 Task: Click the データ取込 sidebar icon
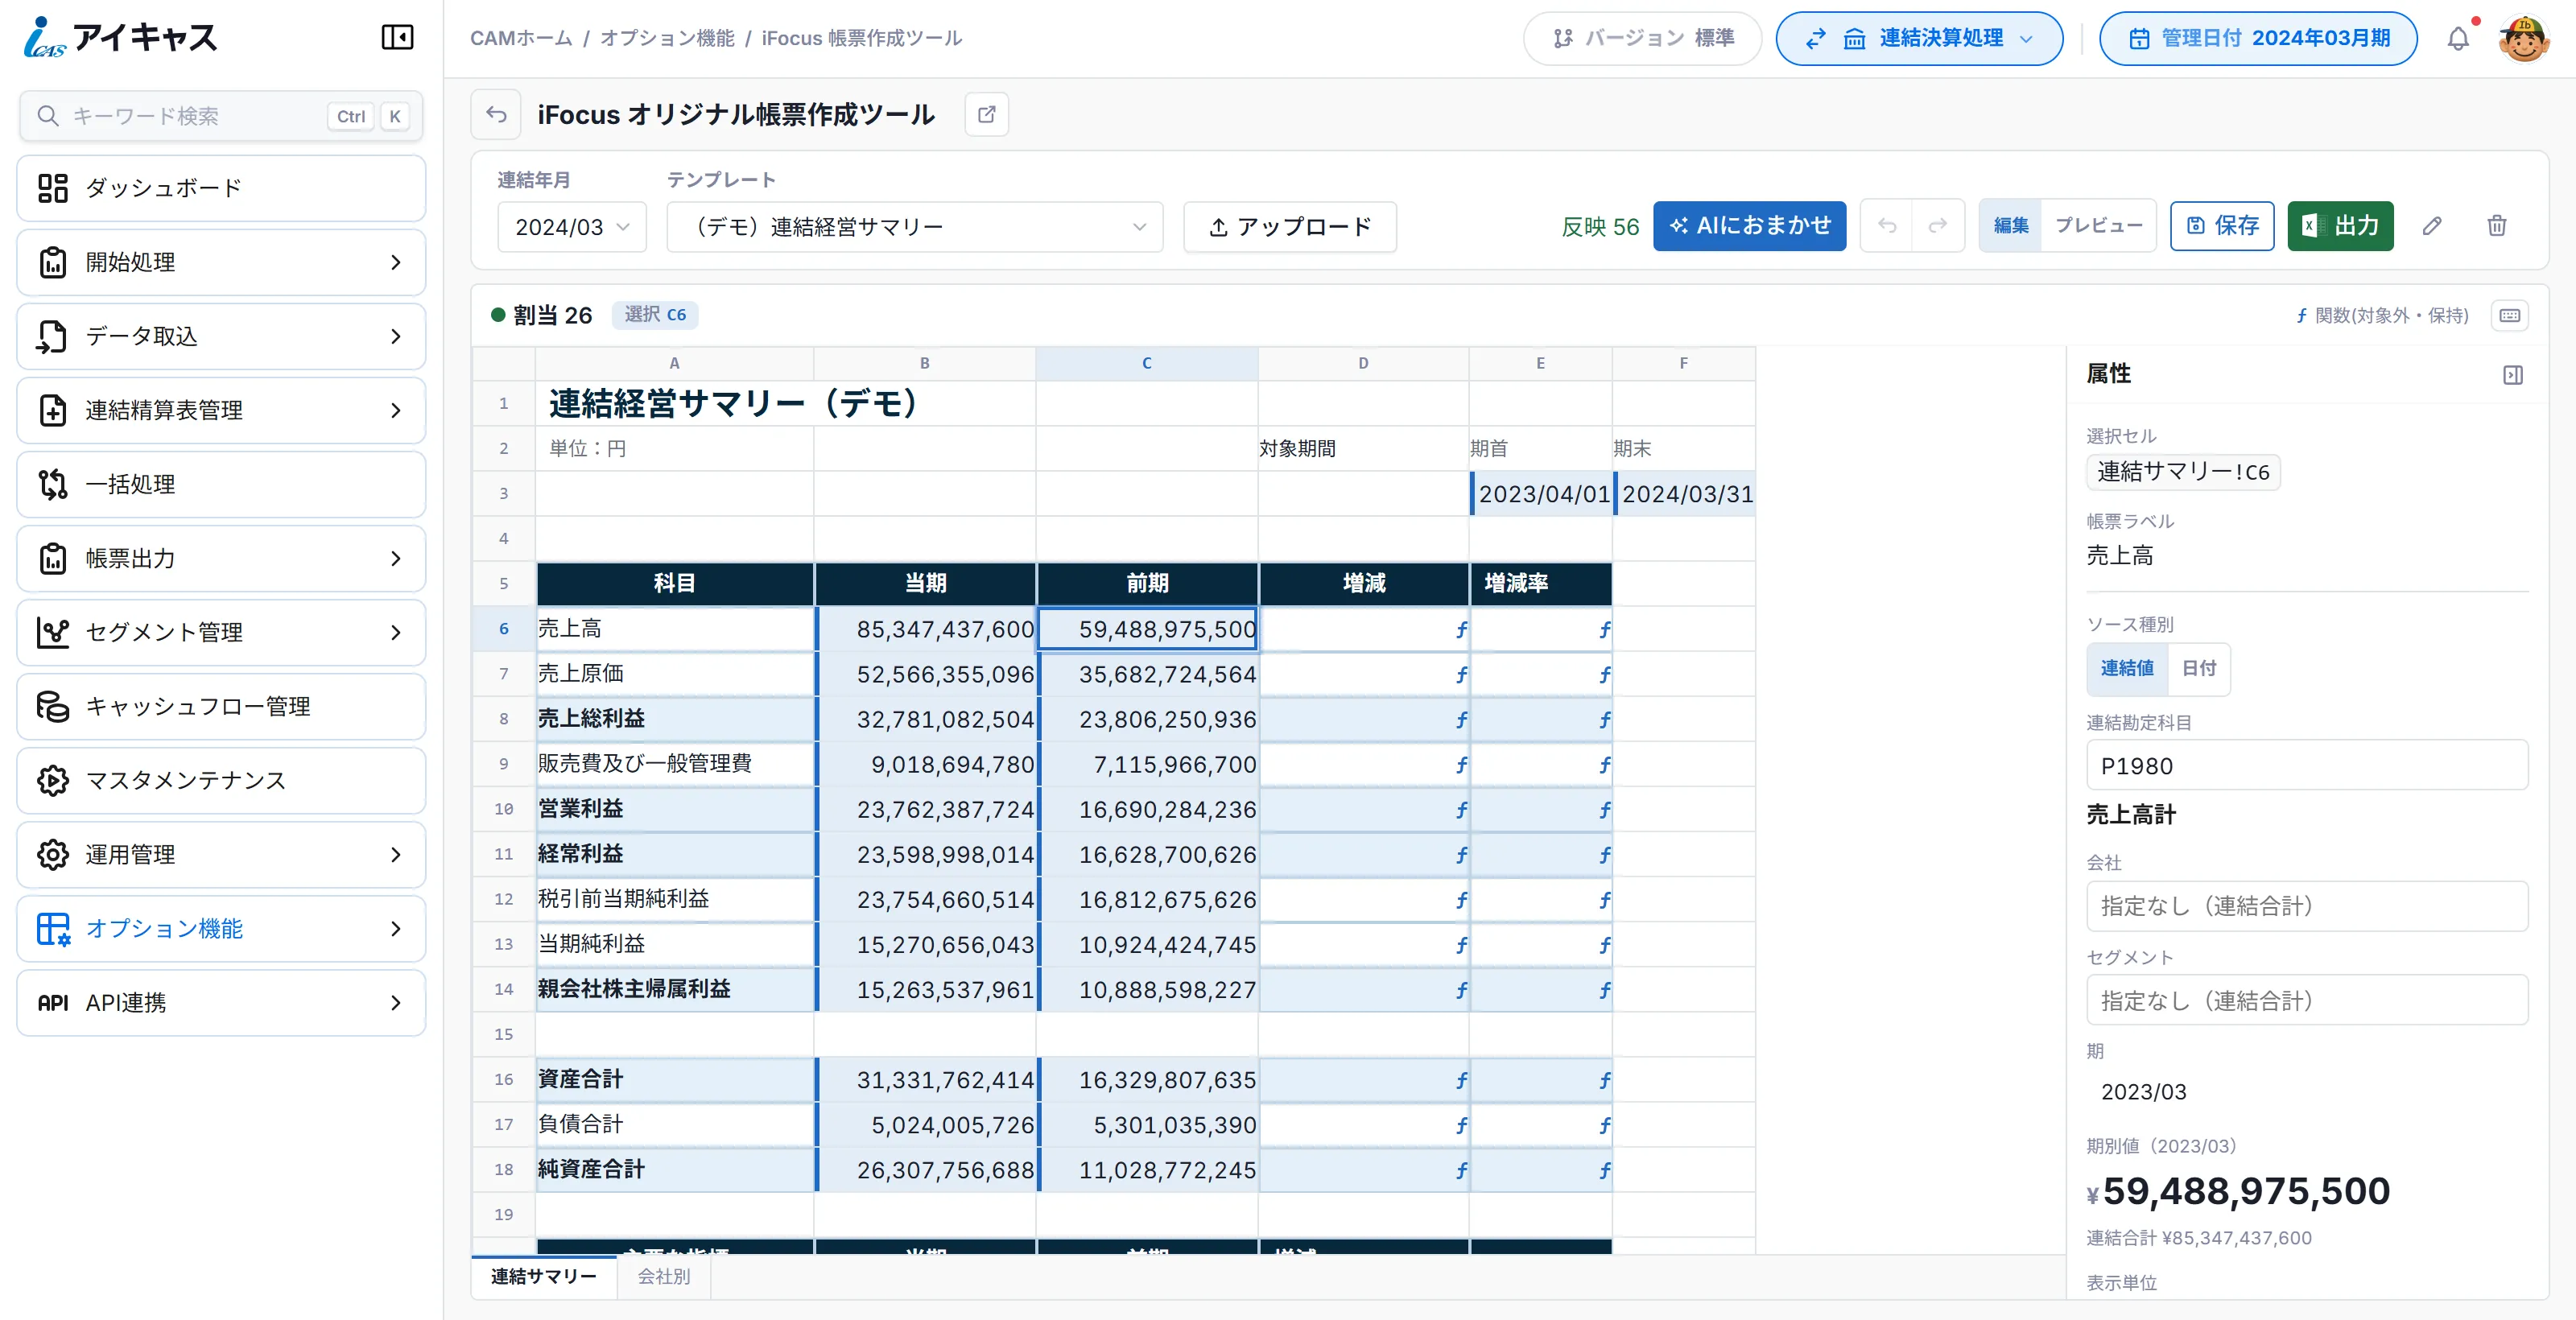click(x=53, y=336)
